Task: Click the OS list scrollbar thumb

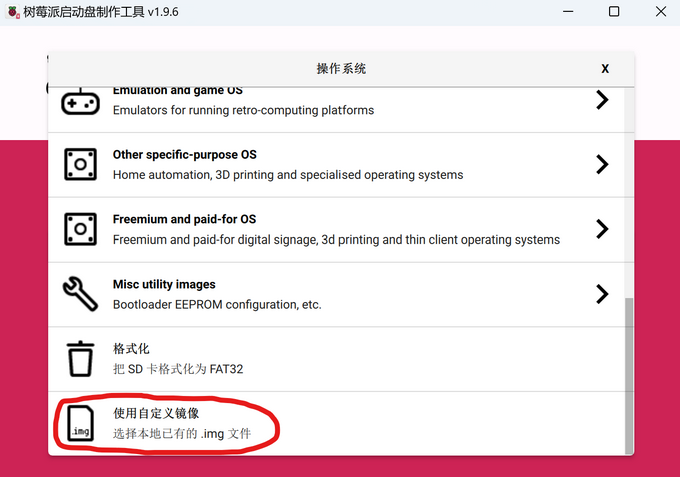Action: pos(629,376)
